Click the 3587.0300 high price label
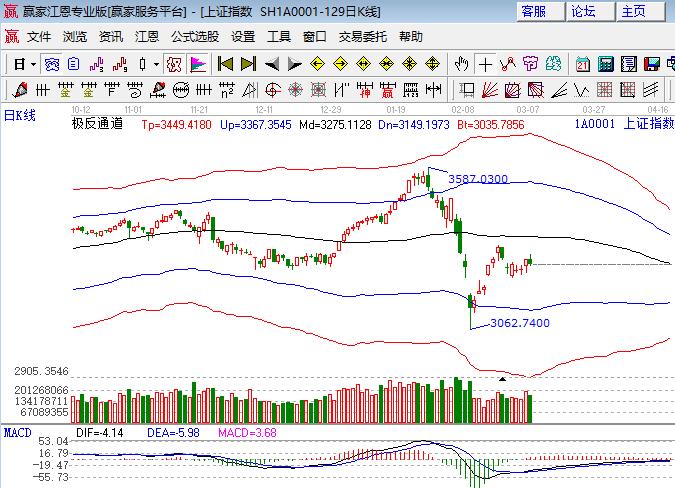Screen dimensions: 675x488 [x=478, y=179]
